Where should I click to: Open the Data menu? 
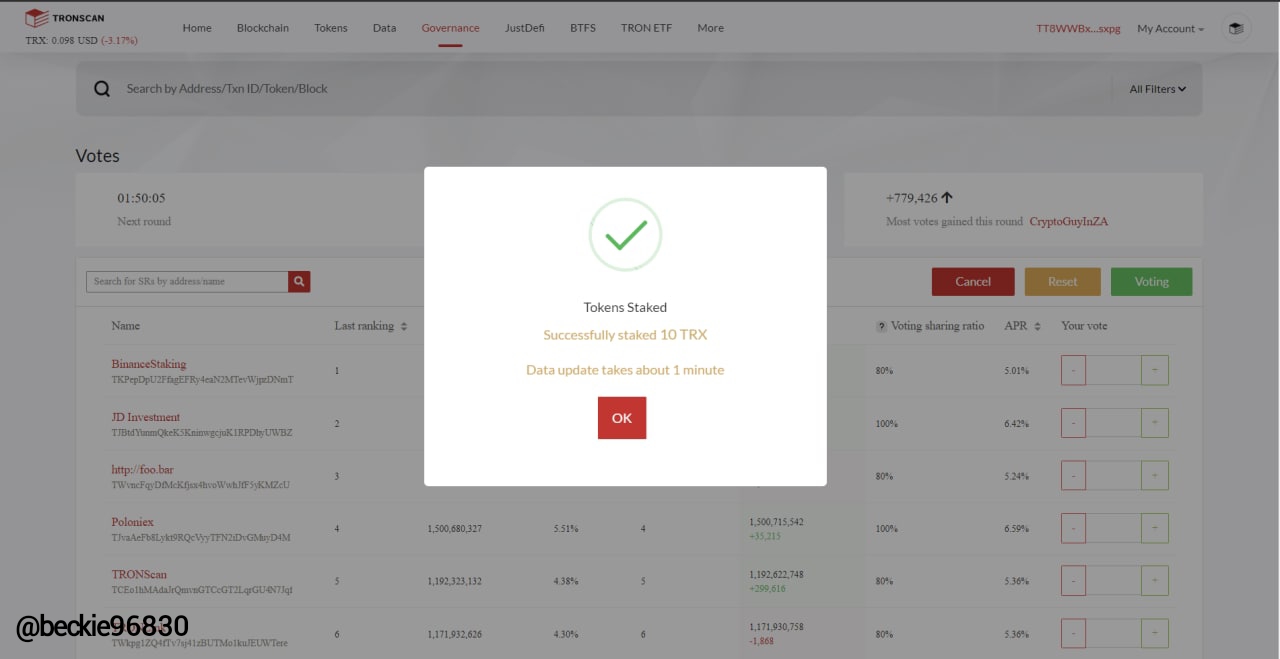tap(384, 28)
